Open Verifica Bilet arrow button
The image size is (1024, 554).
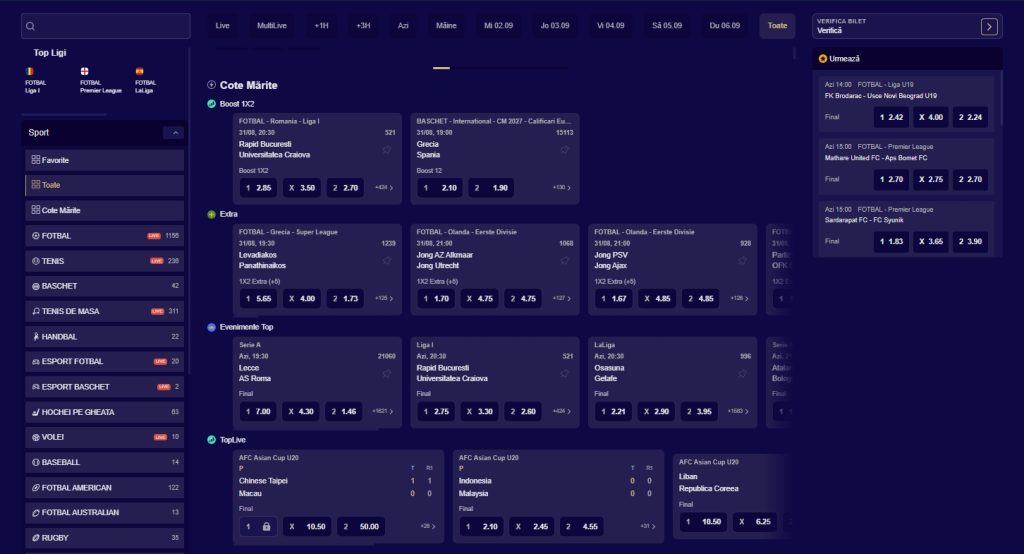(x=989, y=27)
